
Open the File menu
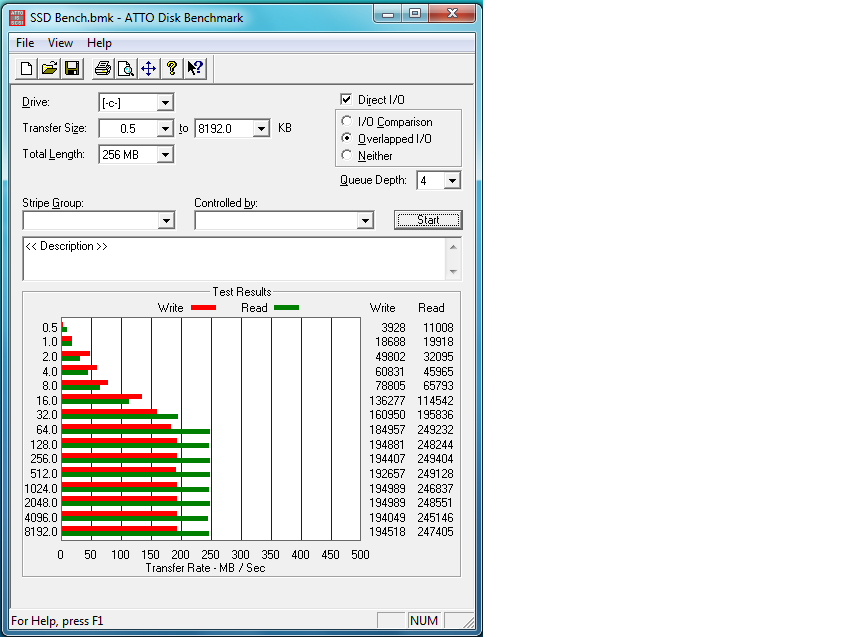[25, 43]
